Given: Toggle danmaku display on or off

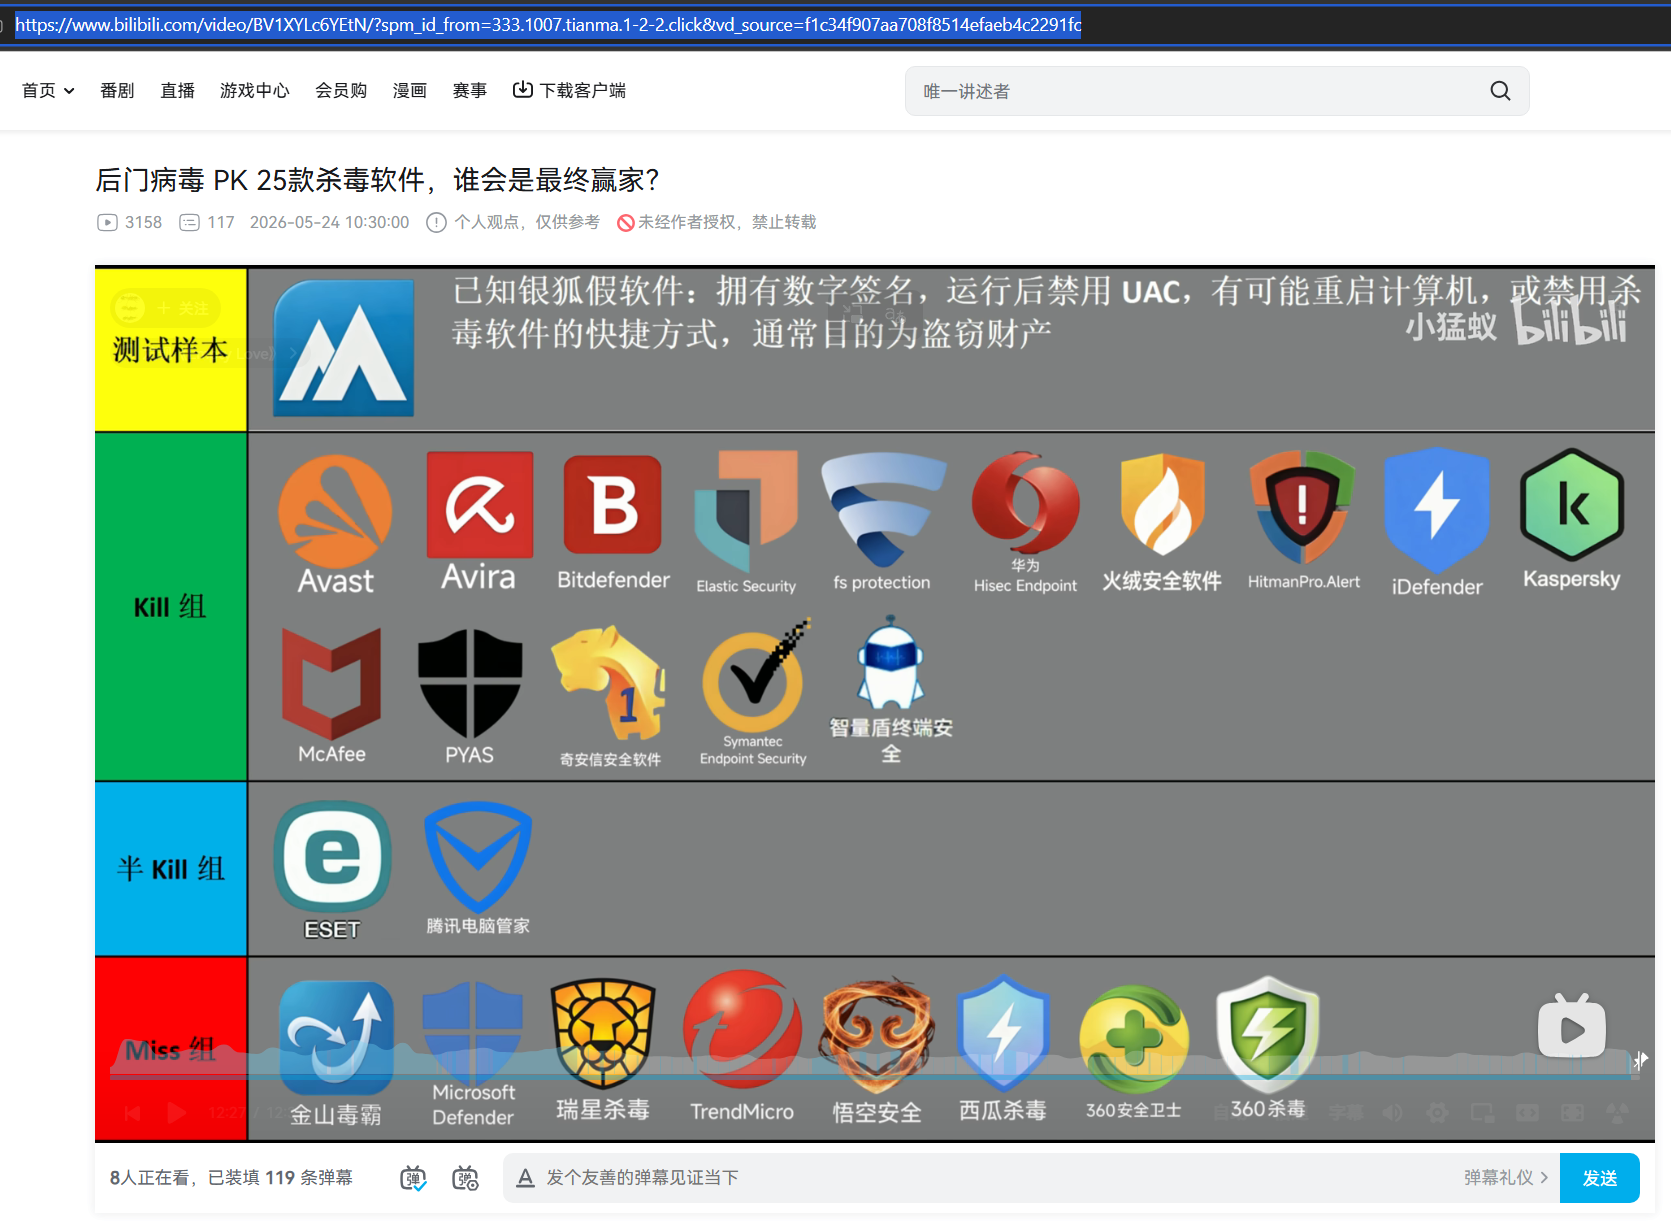Looking at the screenshot, I should [413, 1178].
